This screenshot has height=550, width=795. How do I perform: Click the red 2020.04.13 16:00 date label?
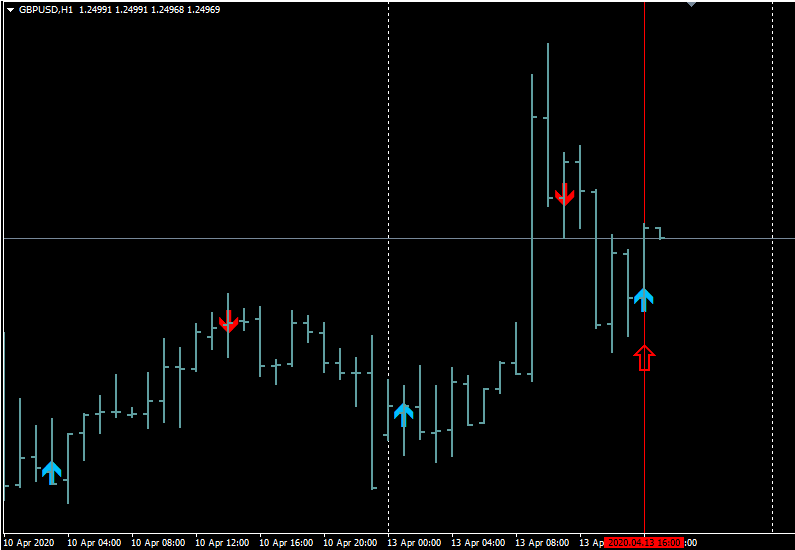(x=644, y=542)
